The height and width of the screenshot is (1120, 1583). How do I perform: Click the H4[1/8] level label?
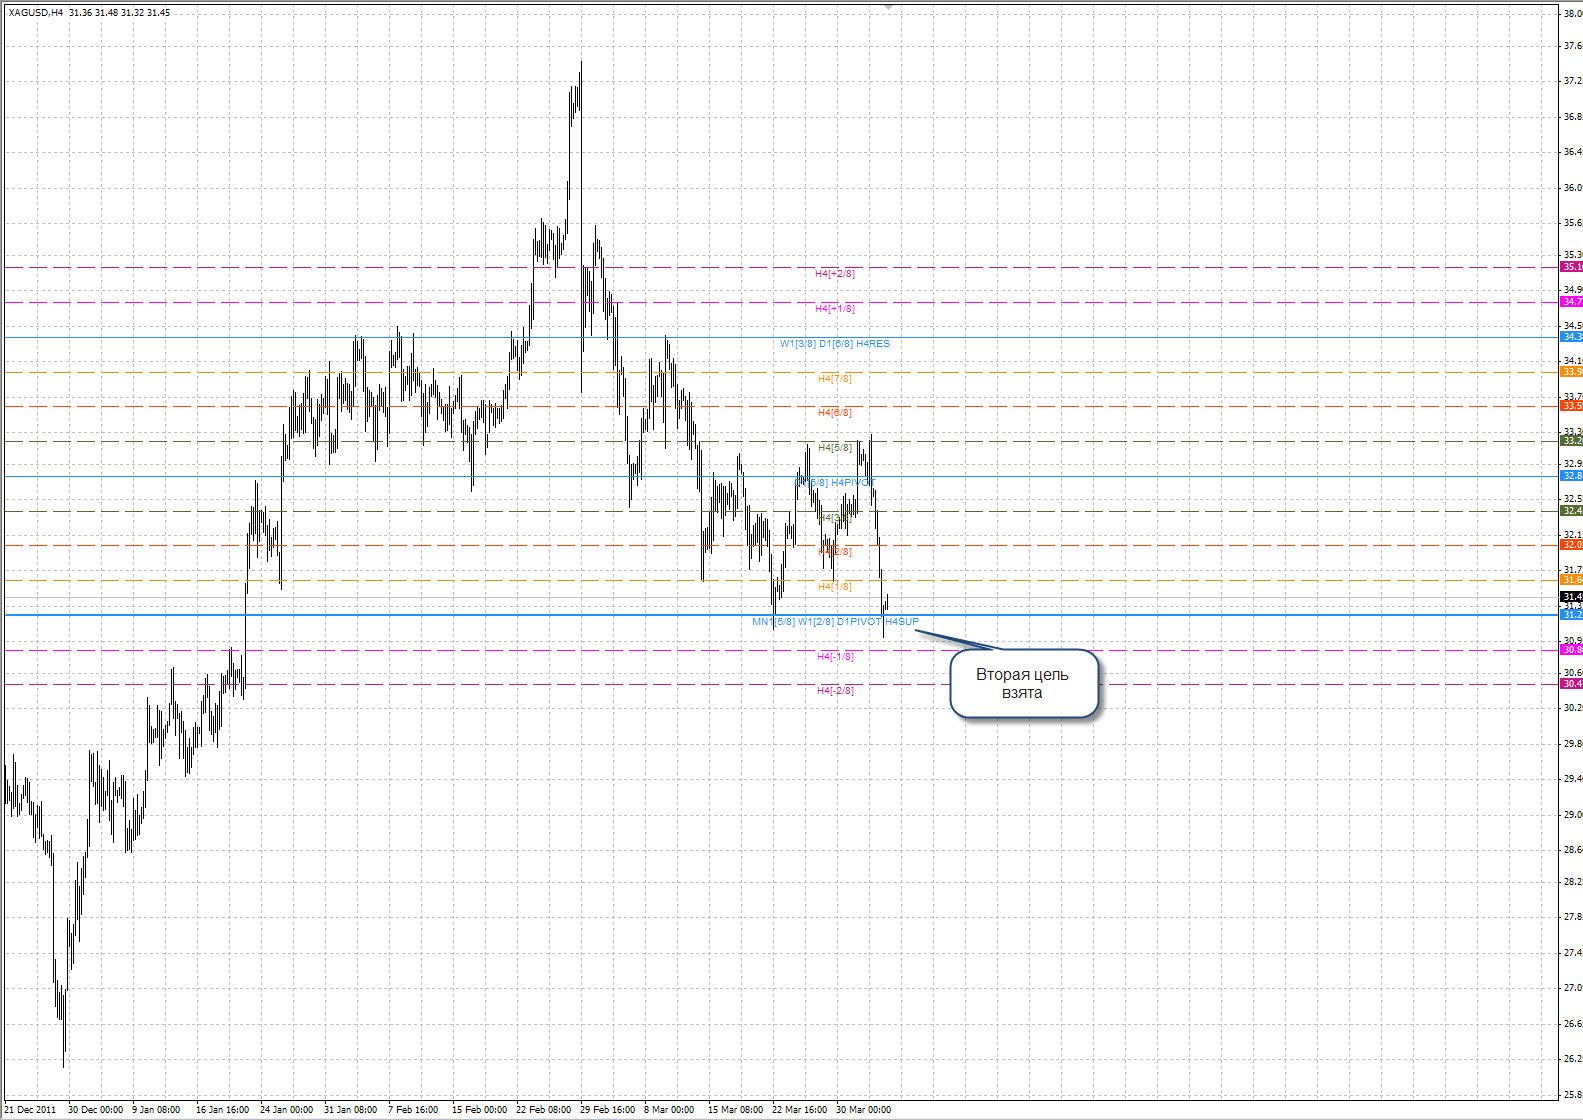pos(835,587)
